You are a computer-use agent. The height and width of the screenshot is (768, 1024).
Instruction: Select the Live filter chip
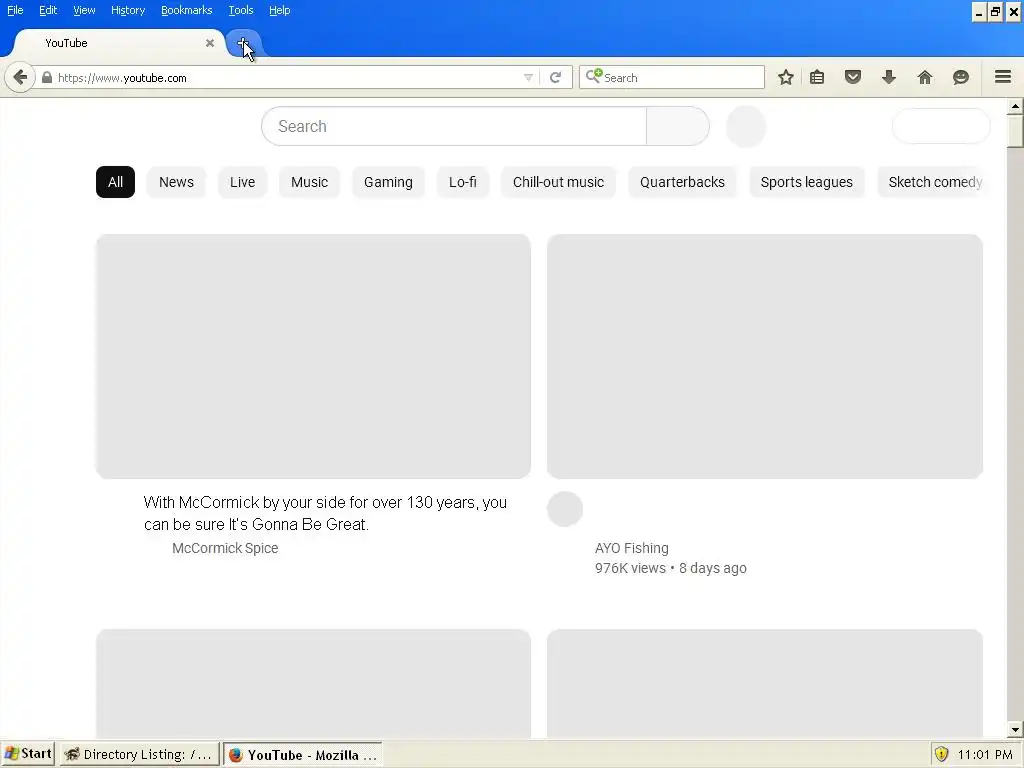(x=242, y=182)
